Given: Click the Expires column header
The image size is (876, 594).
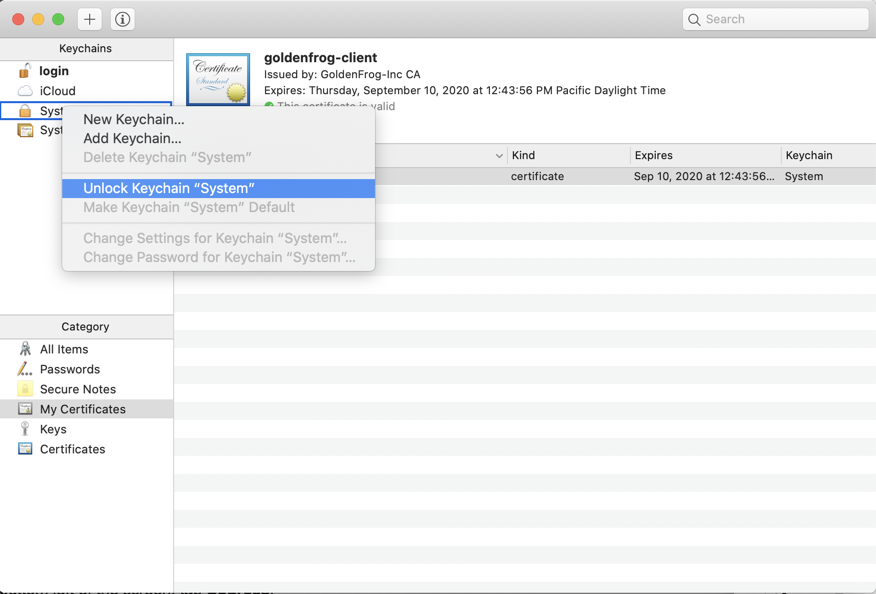Looking at the screenshot, I should click(706, 155).
